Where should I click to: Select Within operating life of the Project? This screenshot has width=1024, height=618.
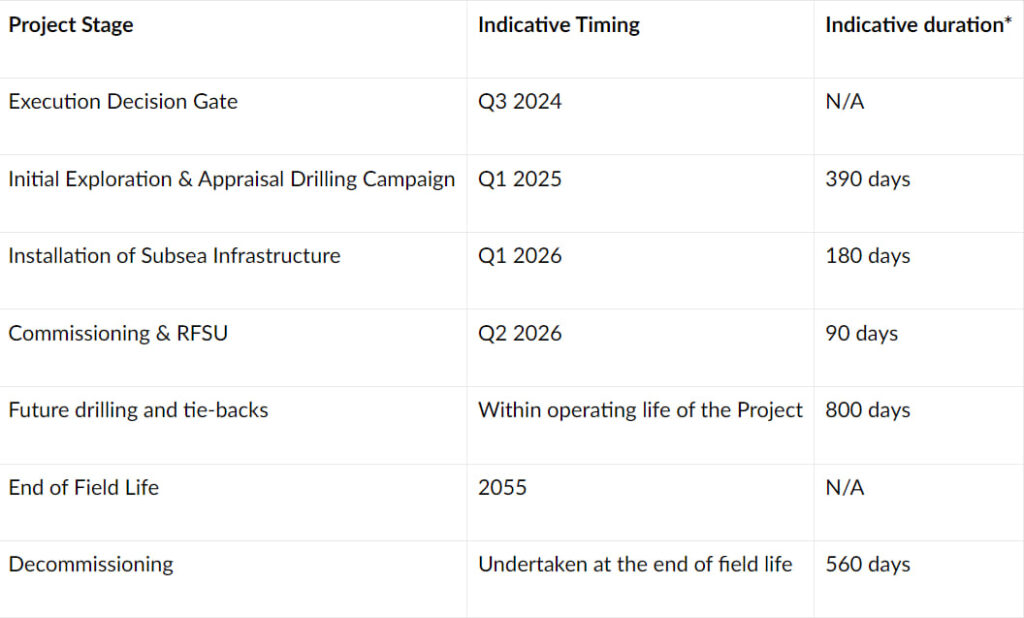[x=640, y=410]
